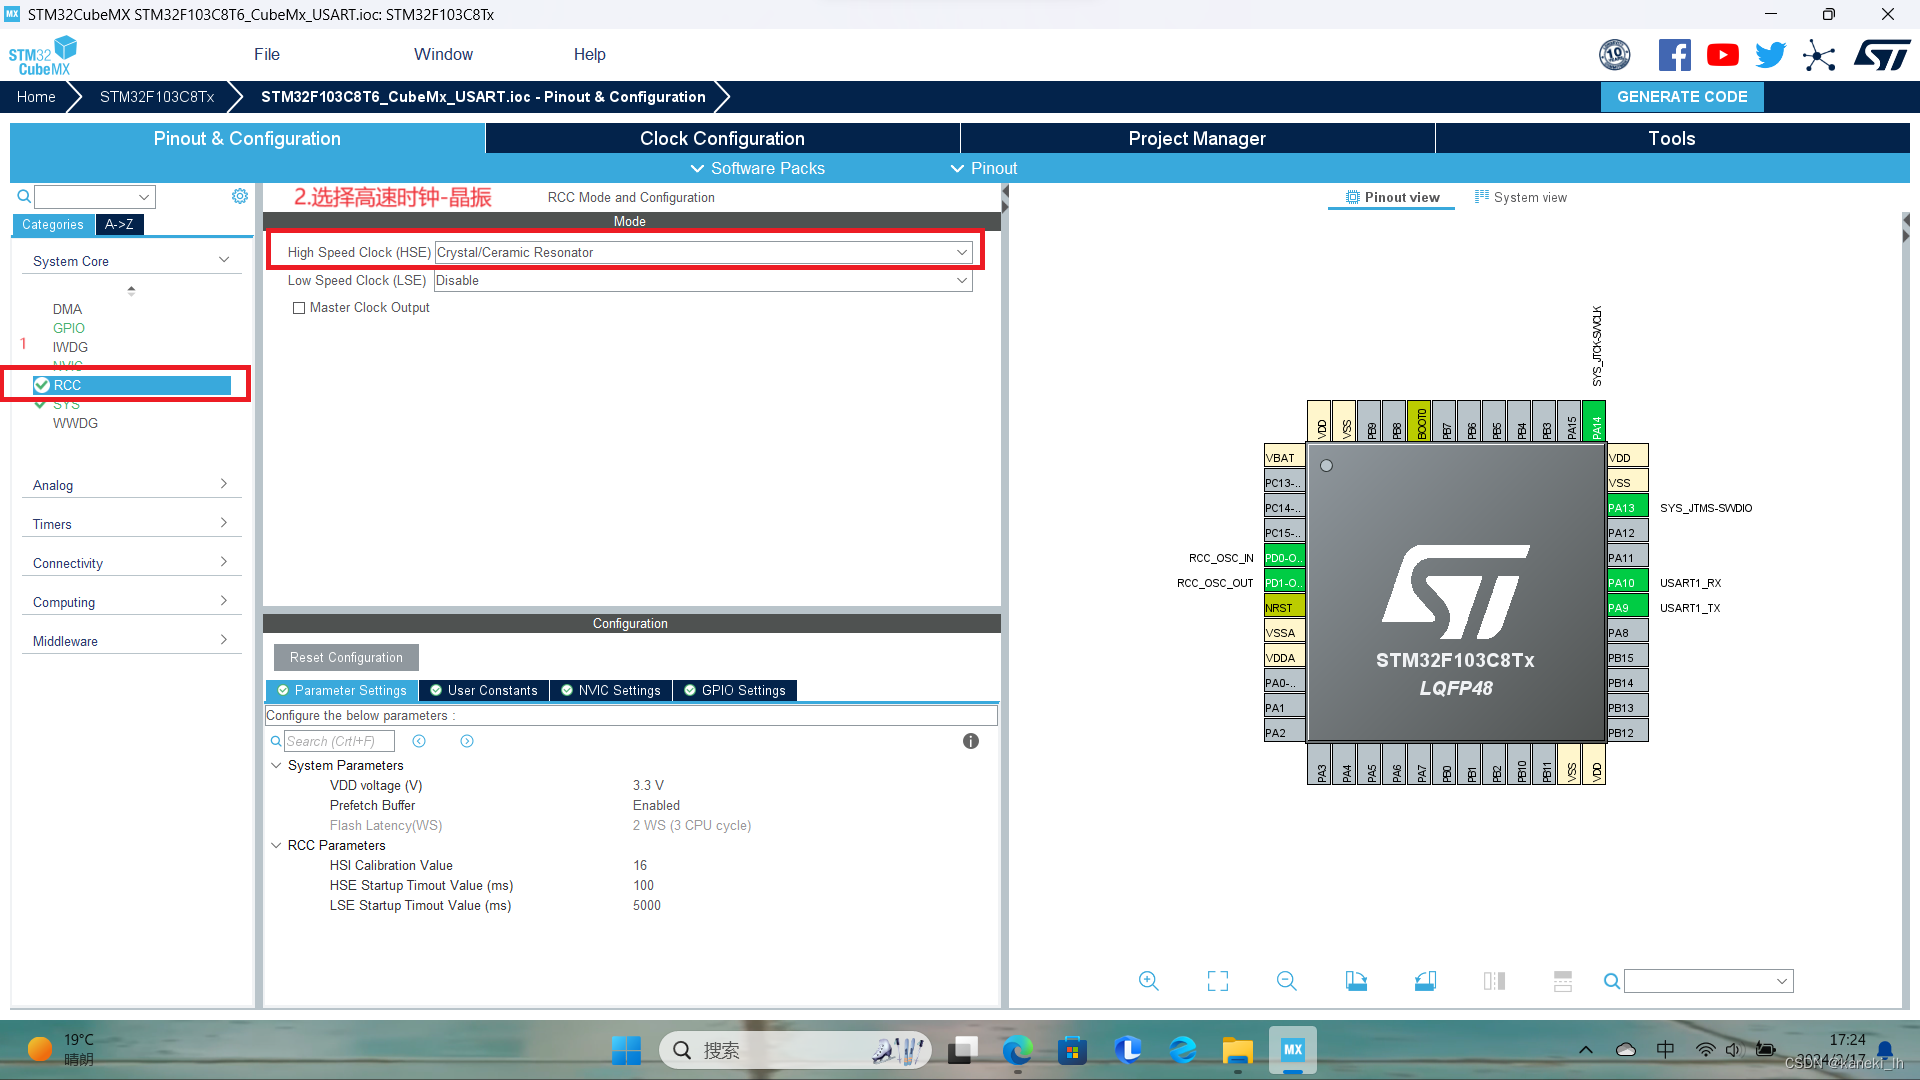Open the NVIC Settings tab
This screenshot has height=1080, width=1920.
click(x=610, y=690)
